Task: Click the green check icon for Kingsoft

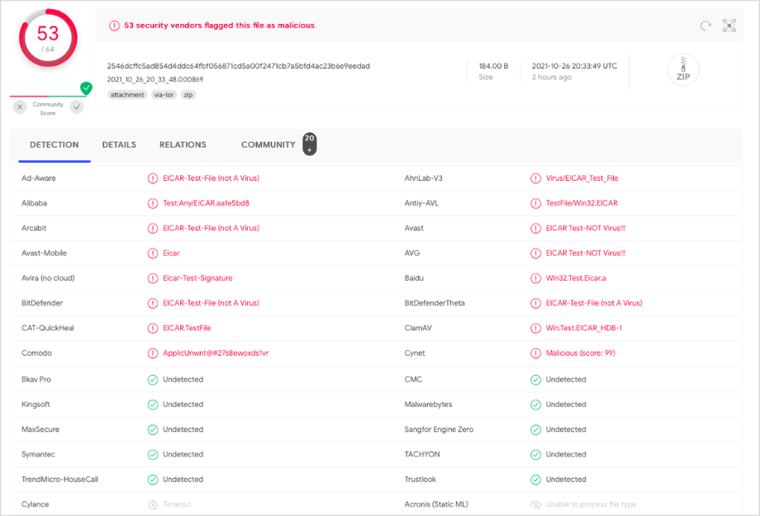Action: [153, 405]
